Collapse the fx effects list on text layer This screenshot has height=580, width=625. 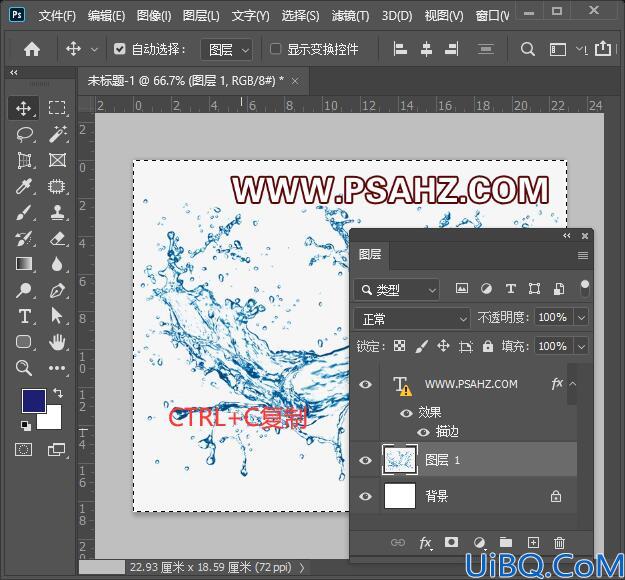573,384
